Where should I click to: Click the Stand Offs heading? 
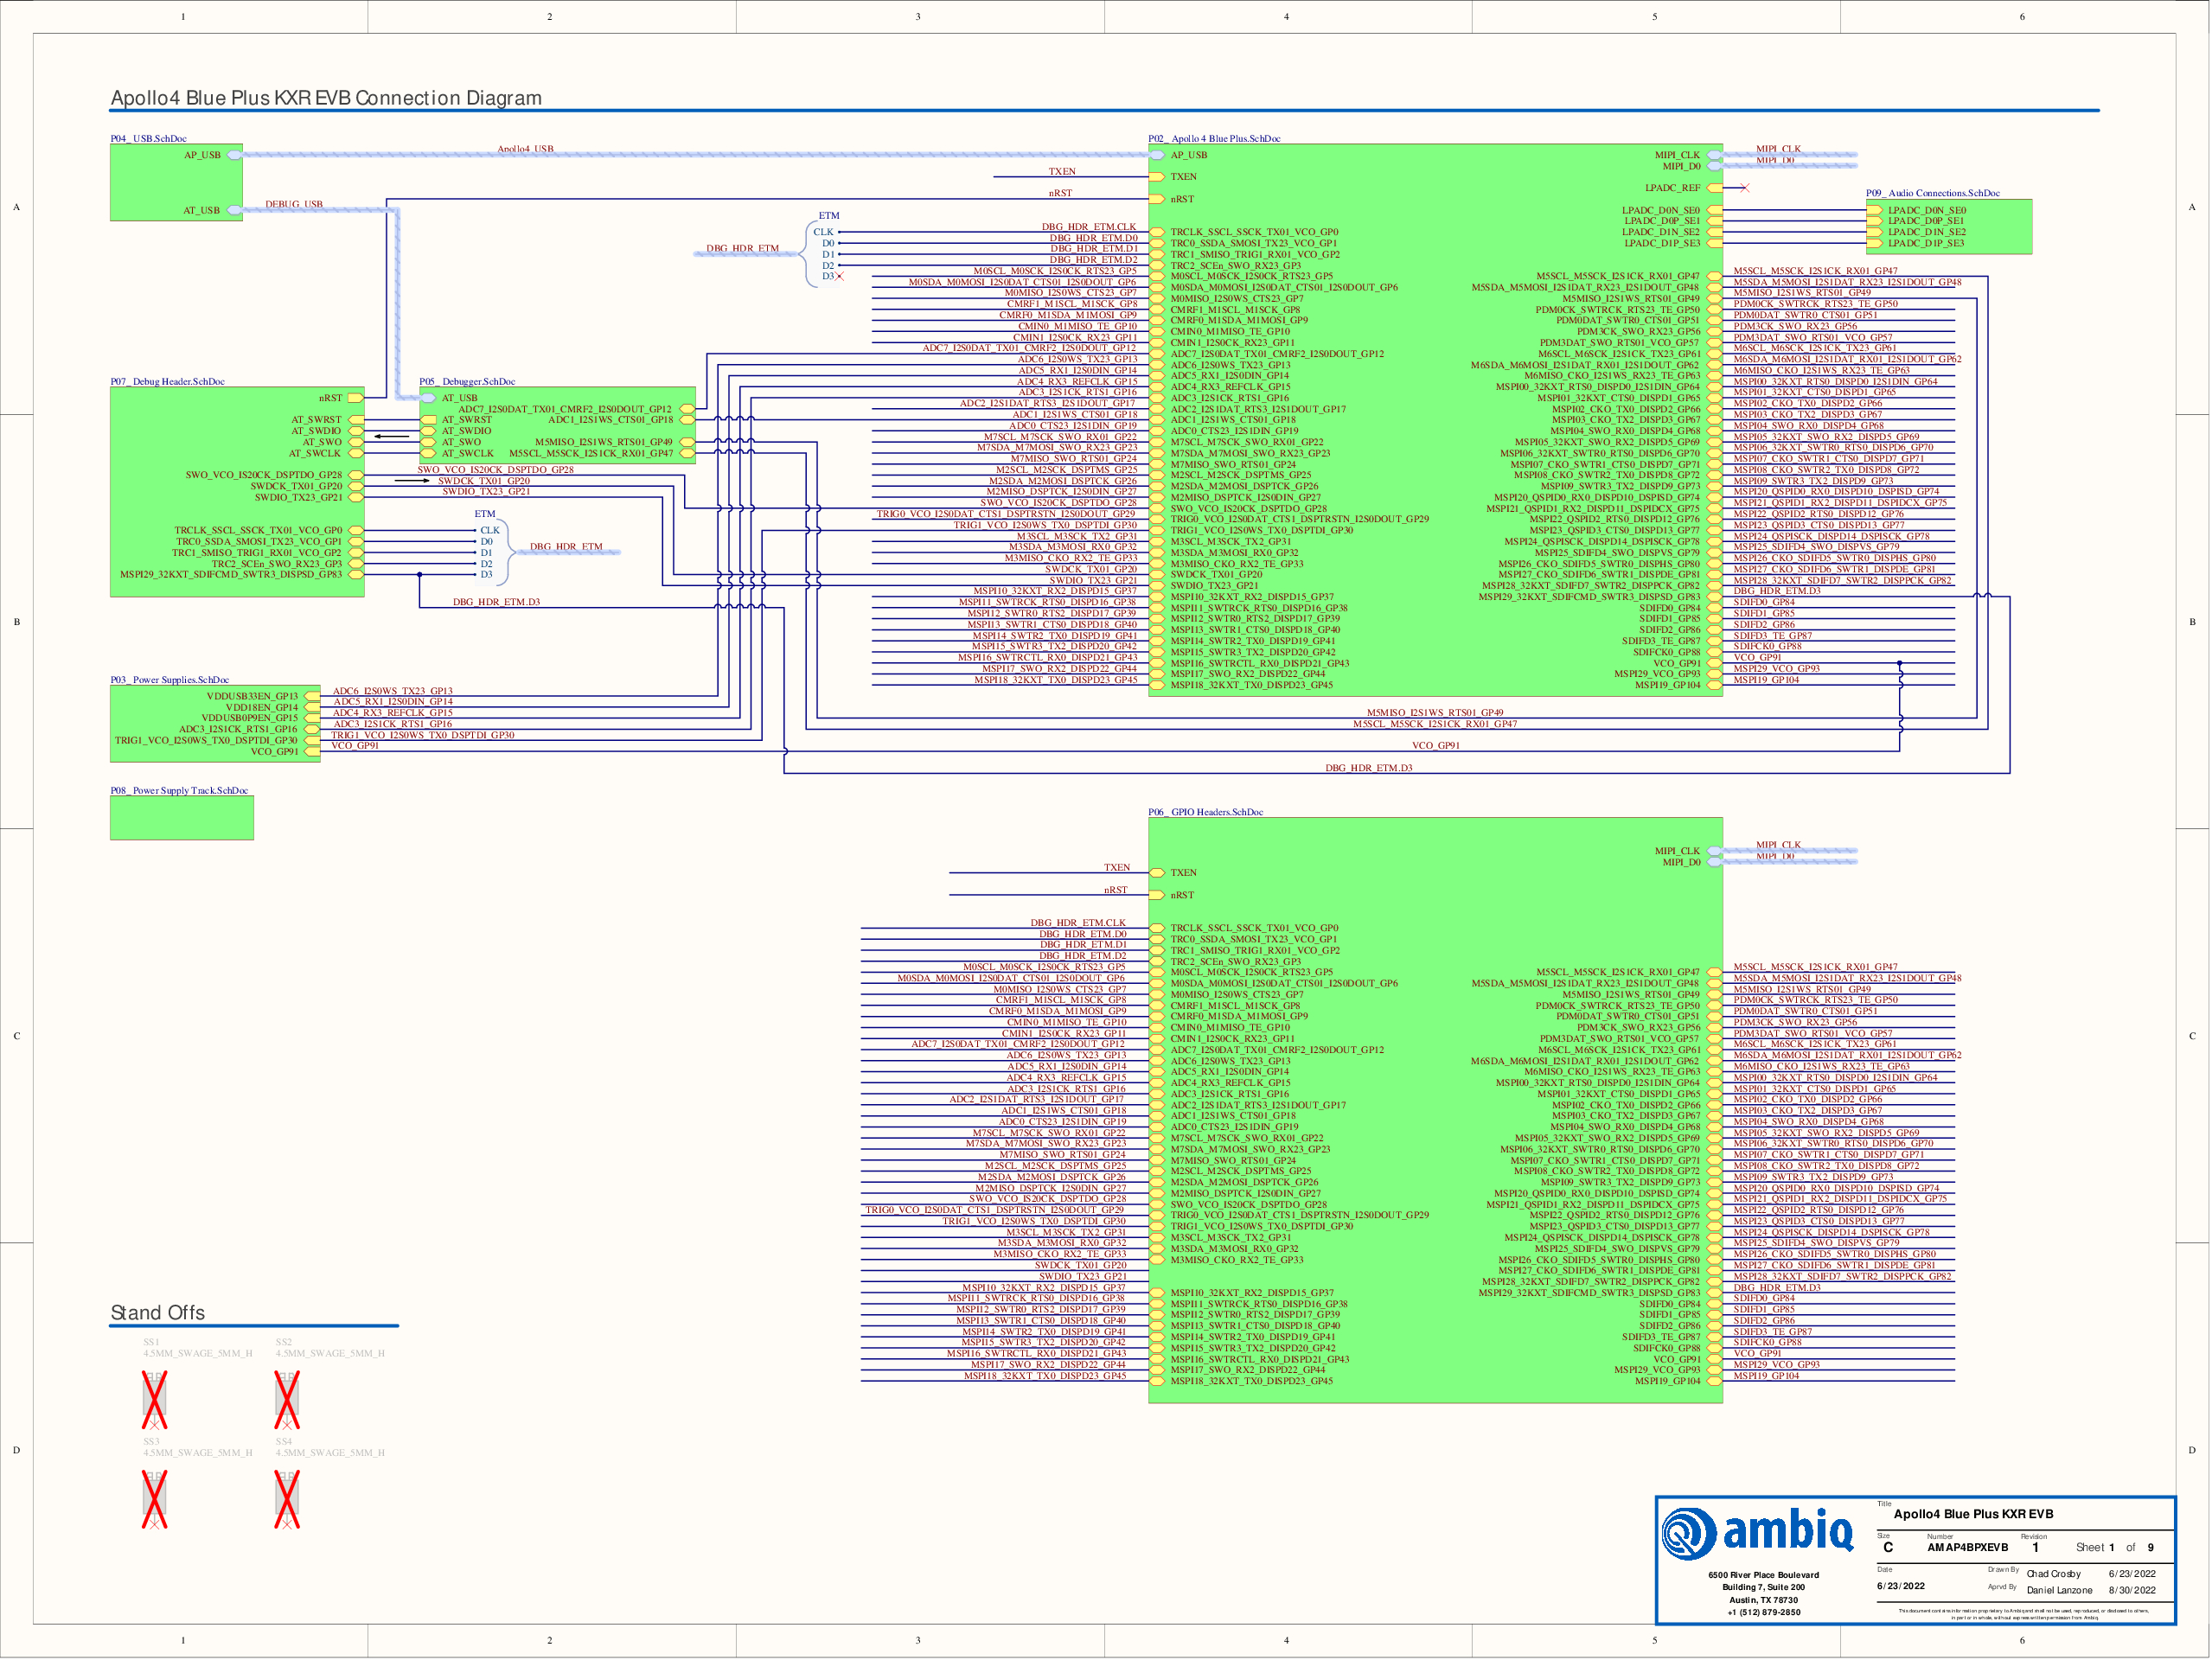pos(157,1313)
